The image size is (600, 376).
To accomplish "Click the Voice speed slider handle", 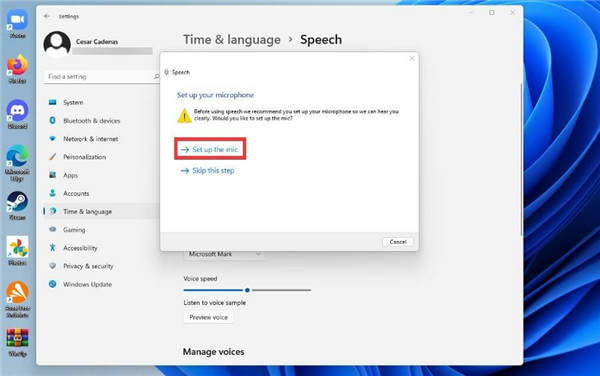I will (247, 290).
